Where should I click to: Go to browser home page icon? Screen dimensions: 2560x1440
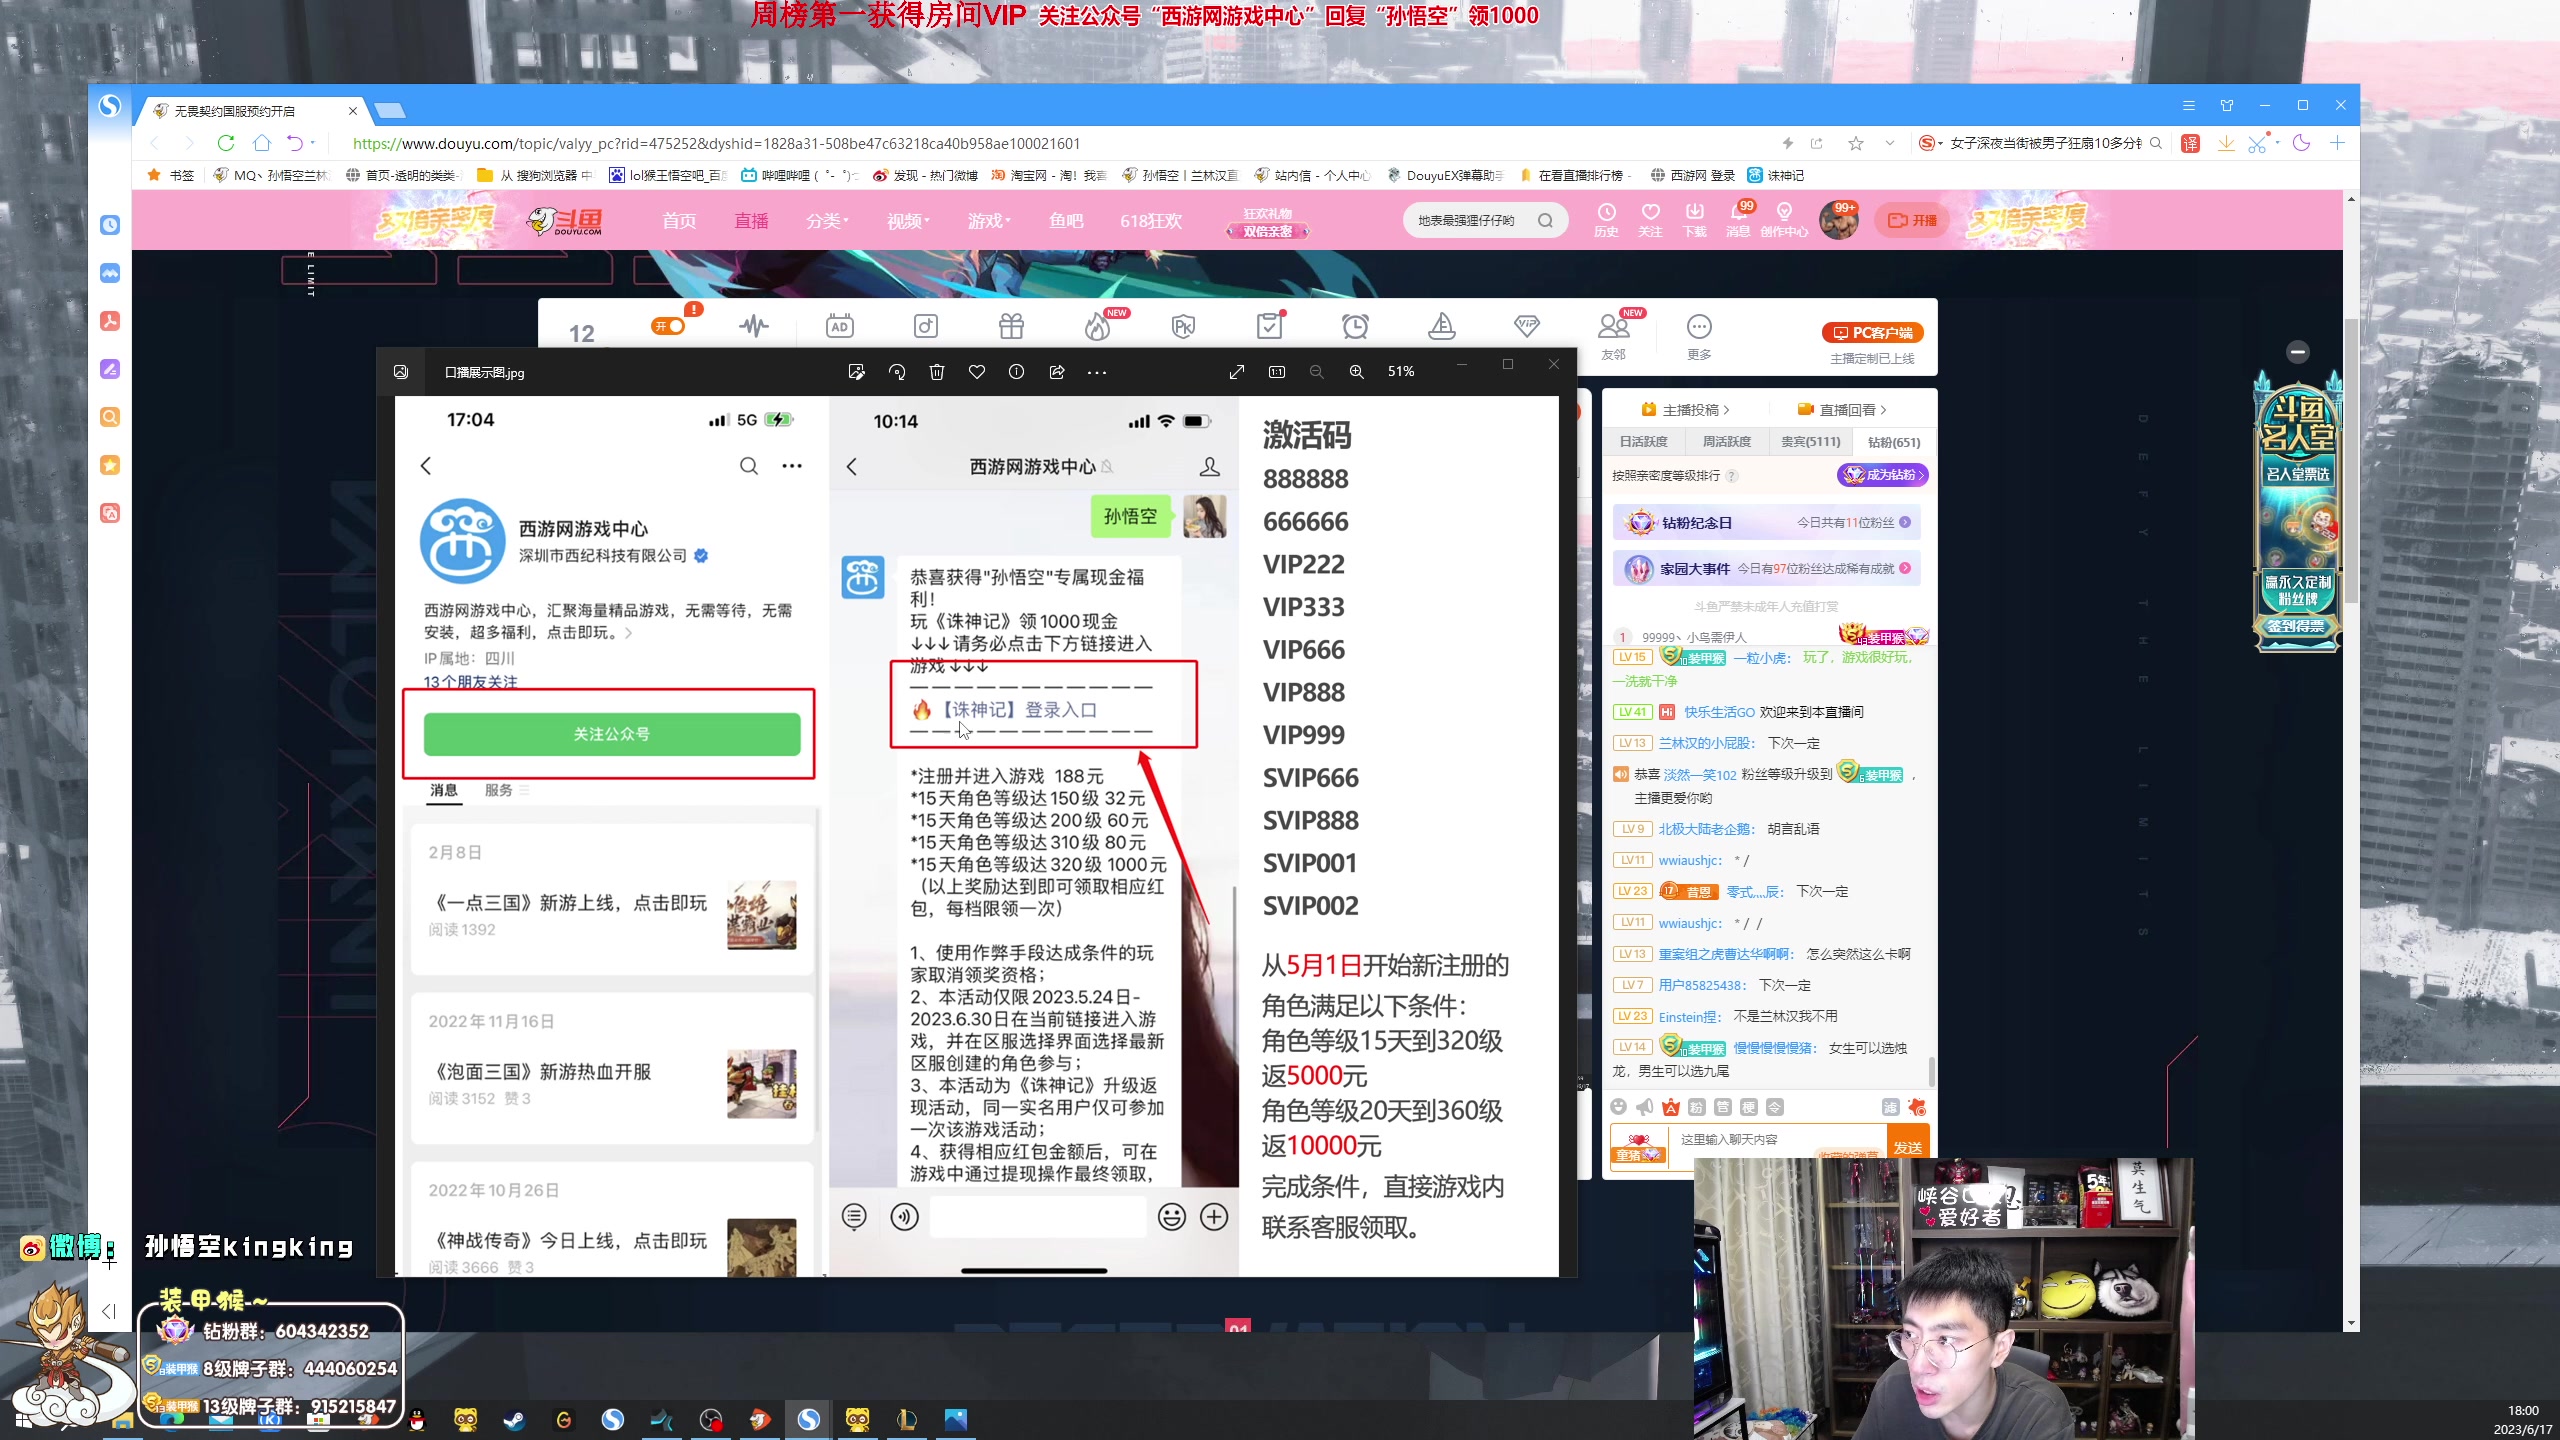262,143
